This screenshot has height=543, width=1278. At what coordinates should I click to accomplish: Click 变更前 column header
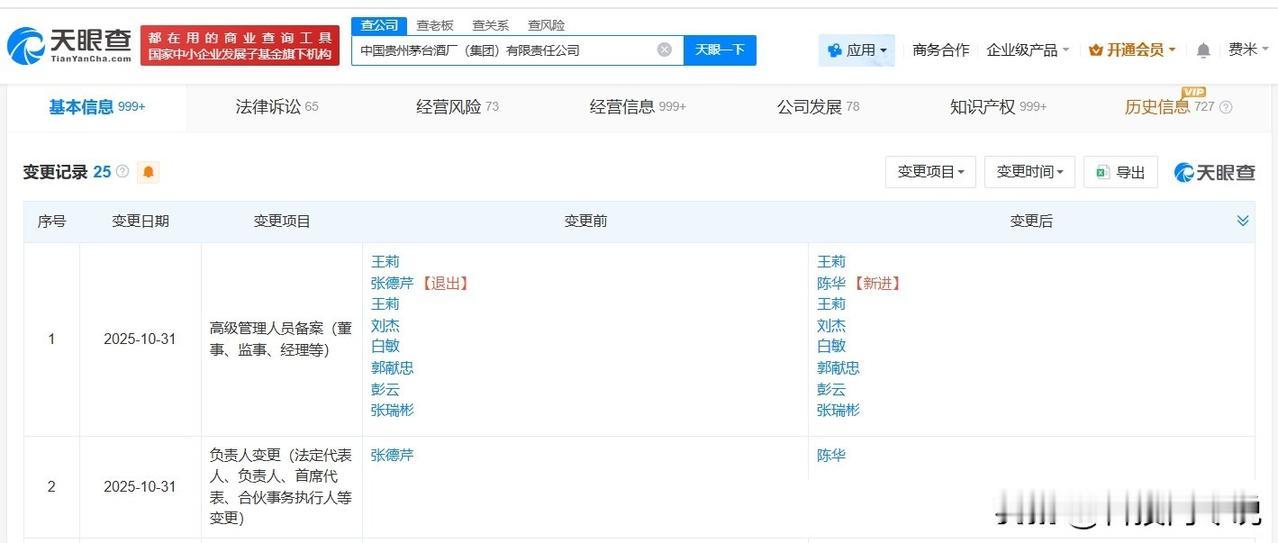[x=585, y=221]
